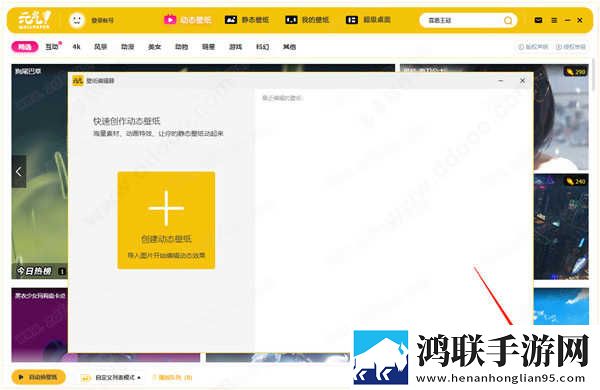Open the mail messages icon

[x=538, y=20]
